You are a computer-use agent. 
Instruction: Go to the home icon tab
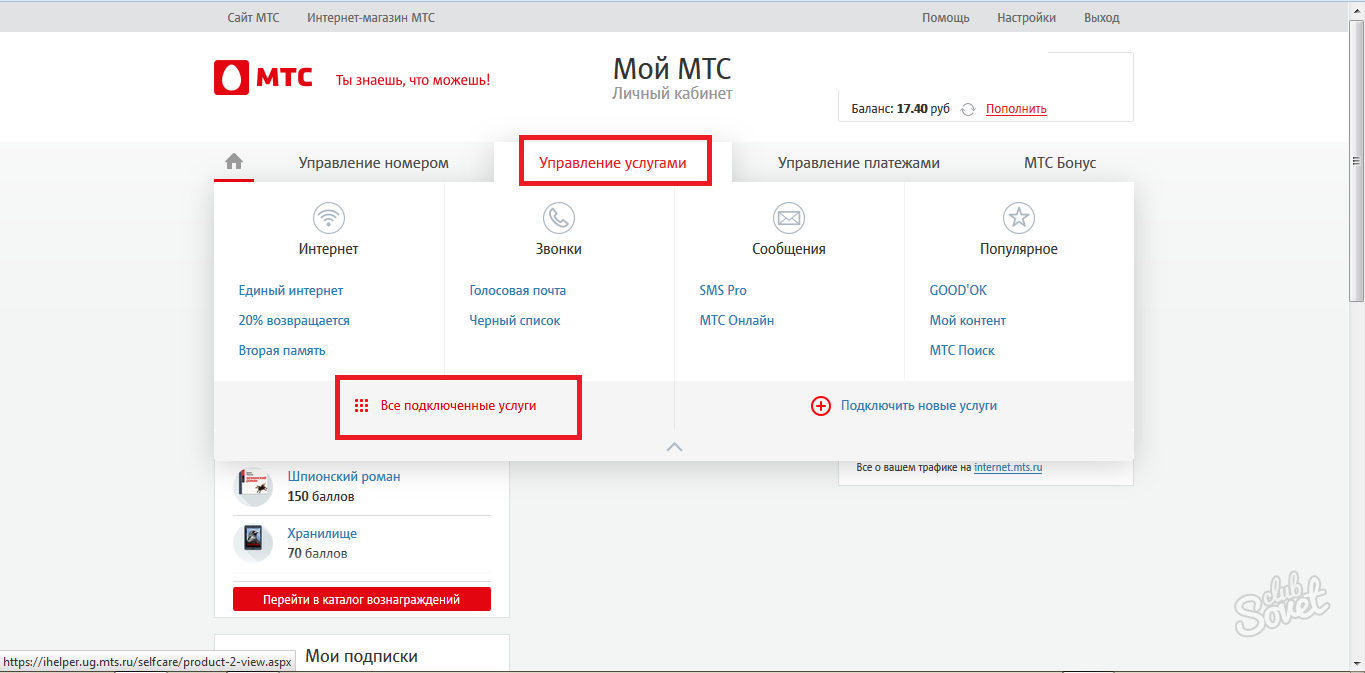(234, 161)
